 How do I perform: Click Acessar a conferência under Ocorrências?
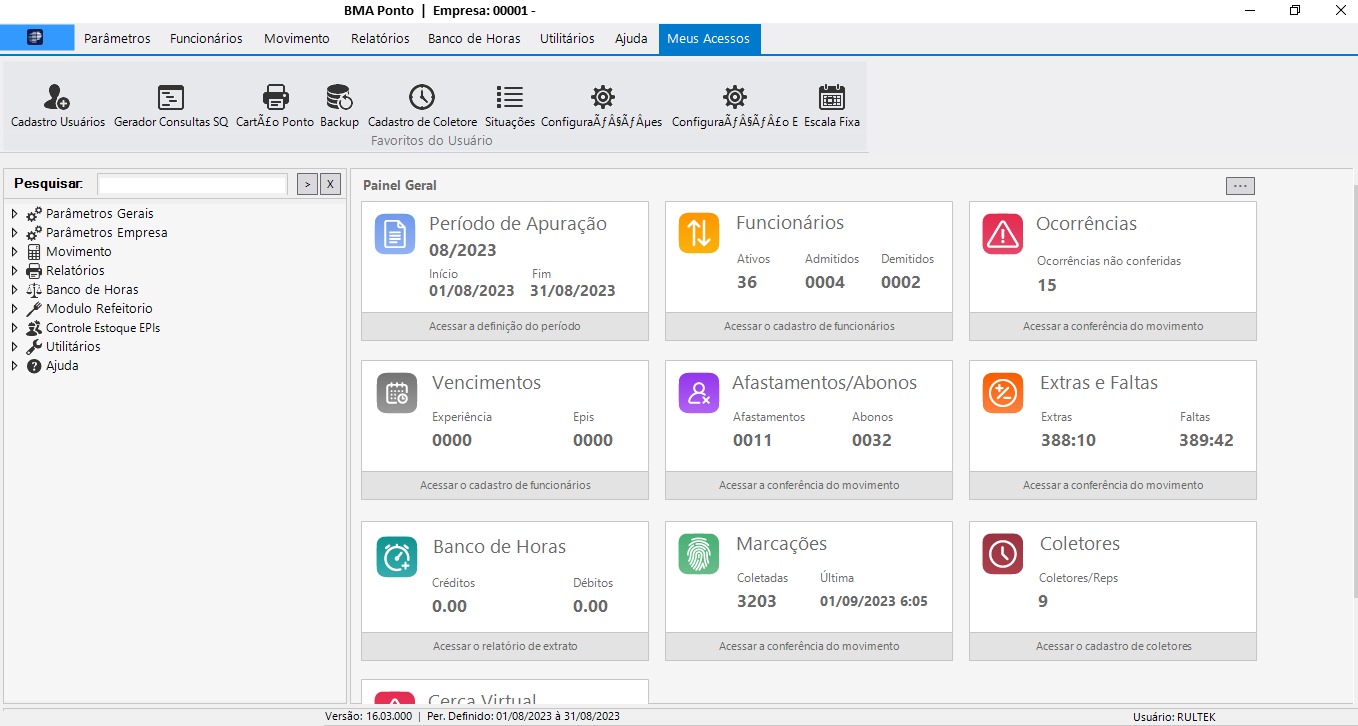coord(1113,326)
